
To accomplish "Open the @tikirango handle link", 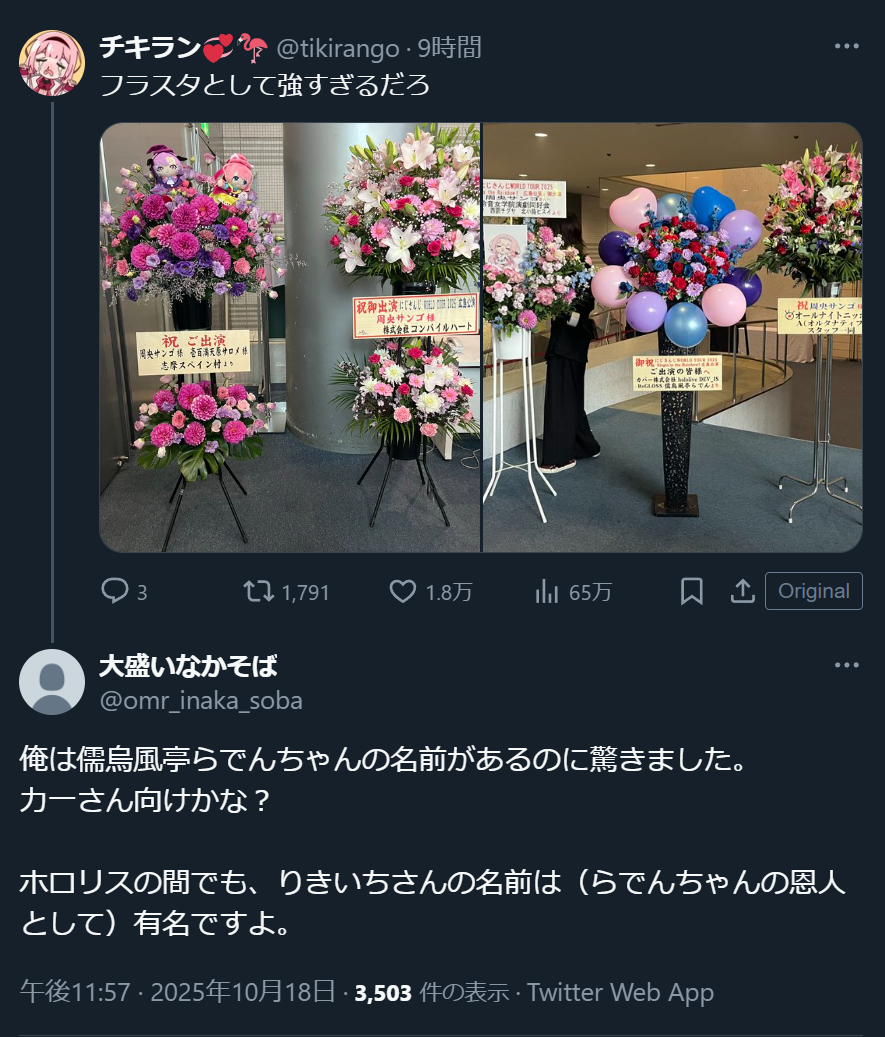I will click(337, 48).
